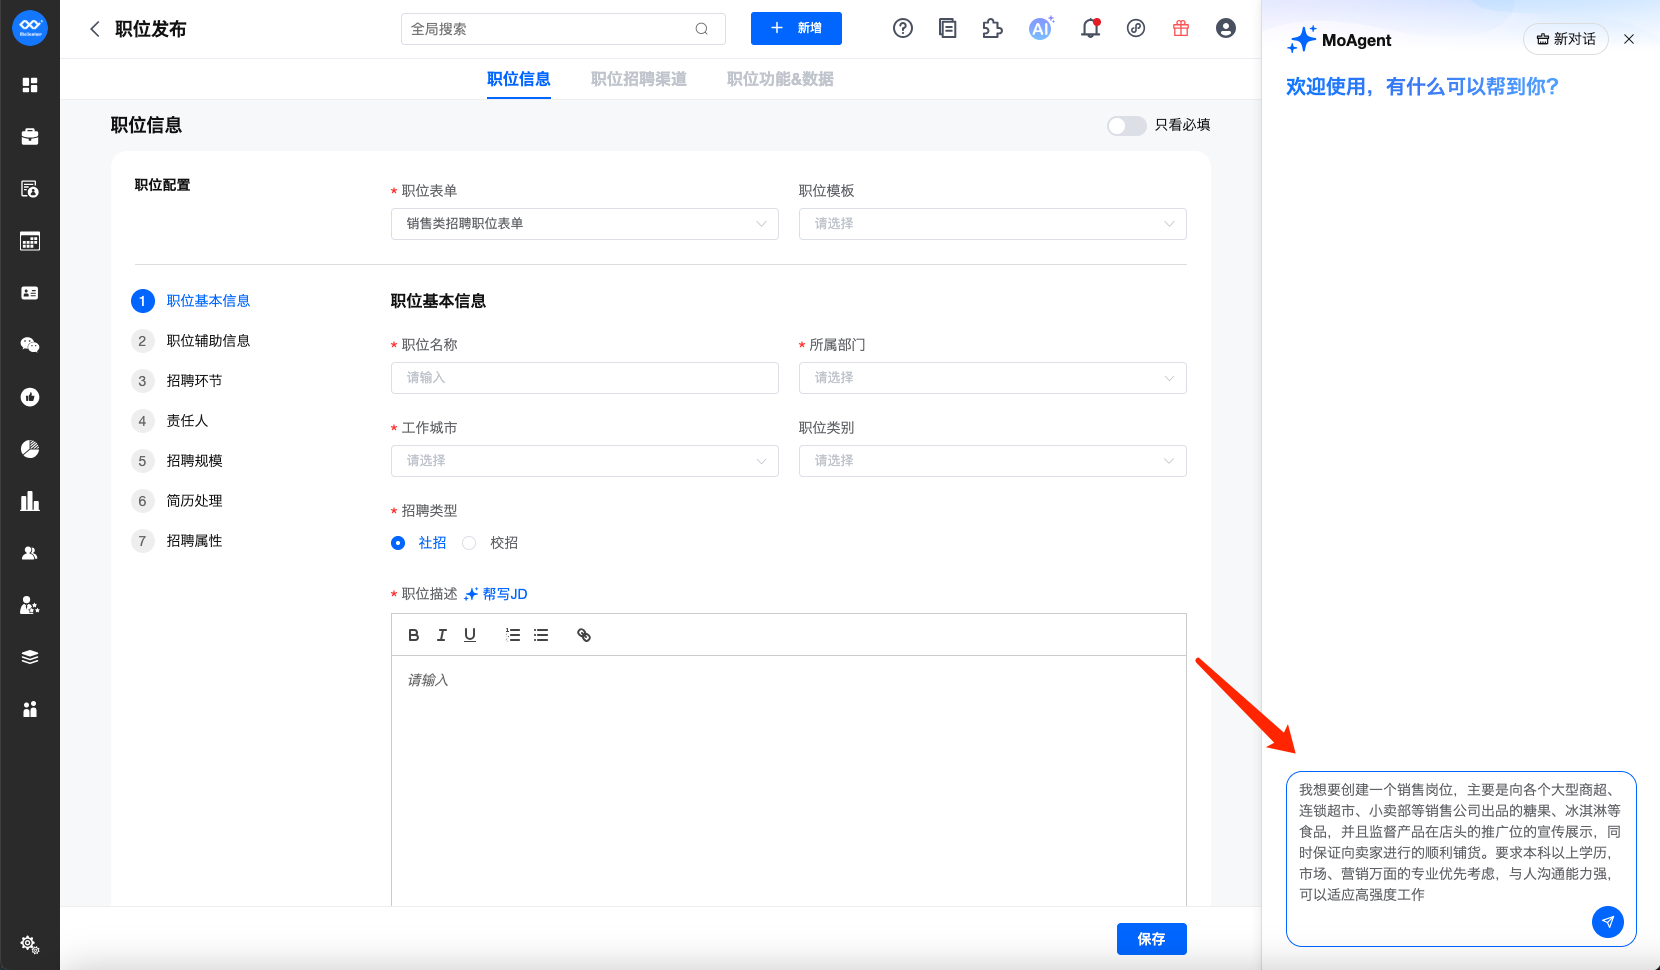Click the 职位名称 input field

[x=585, y=378]
